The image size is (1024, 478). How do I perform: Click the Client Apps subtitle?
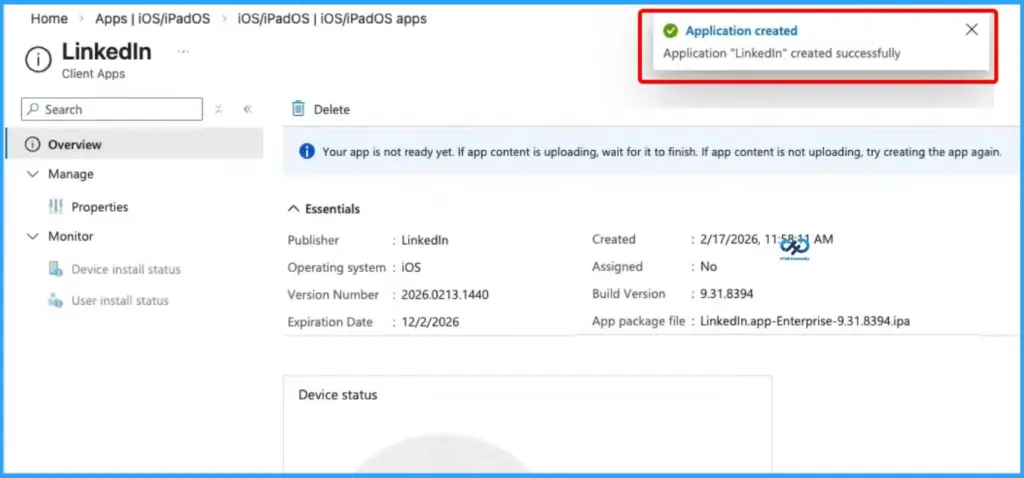point(93,74)
